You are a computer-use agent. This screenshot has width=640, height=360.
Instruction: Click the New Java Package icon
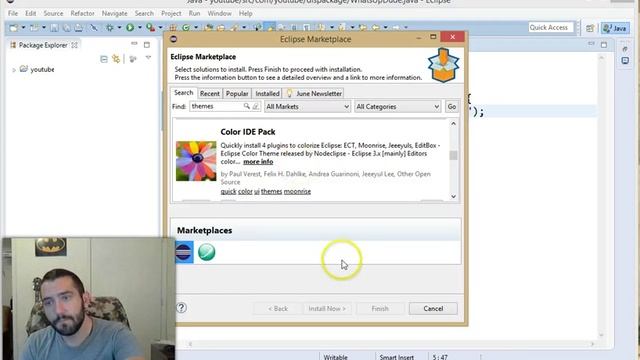click(x=173, y=27)
